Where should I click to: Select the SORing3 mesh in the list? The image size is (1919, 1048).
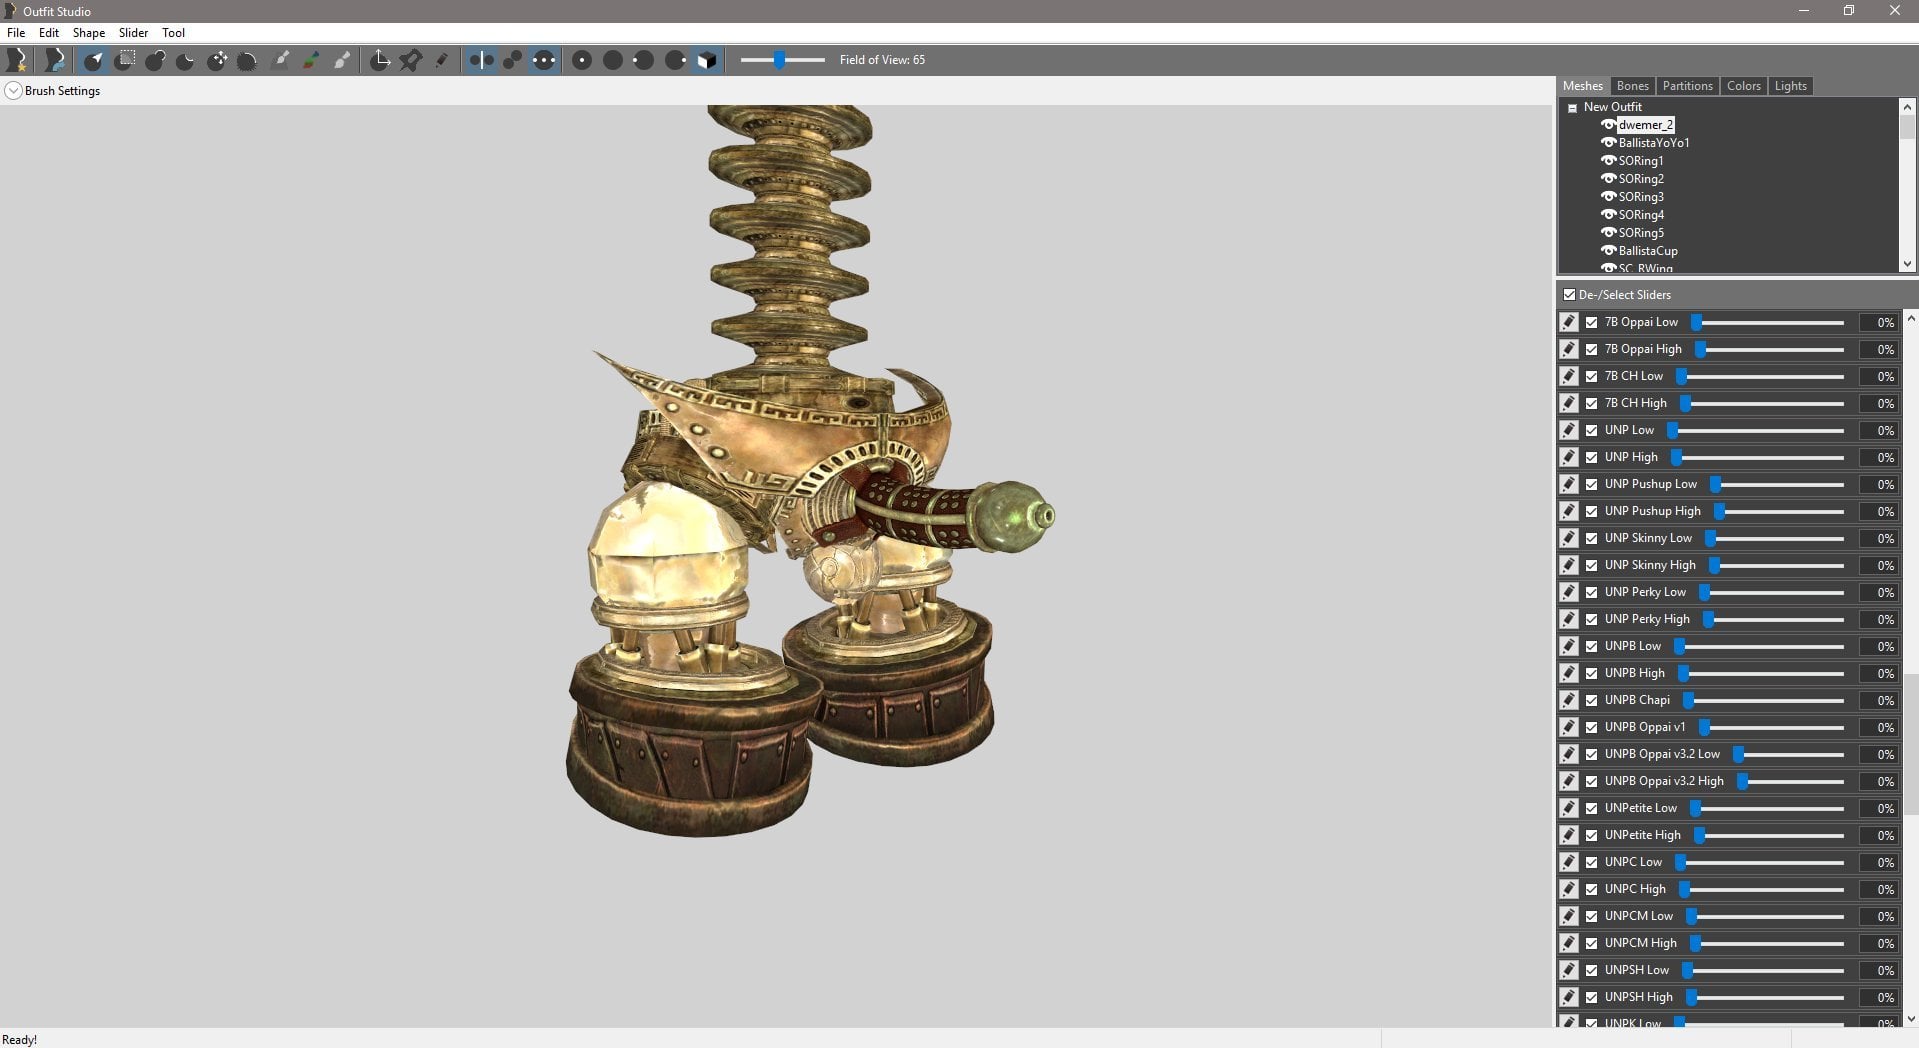click(x=1641, y=197)
